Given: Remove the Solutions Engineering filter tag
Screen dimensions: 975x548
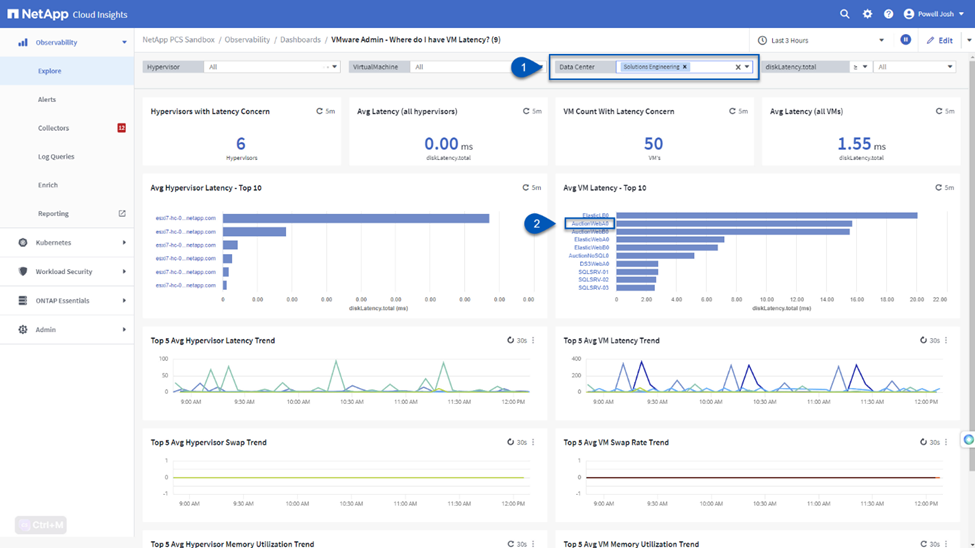Looking at the screenshot, I should click(x=685, y=67).
